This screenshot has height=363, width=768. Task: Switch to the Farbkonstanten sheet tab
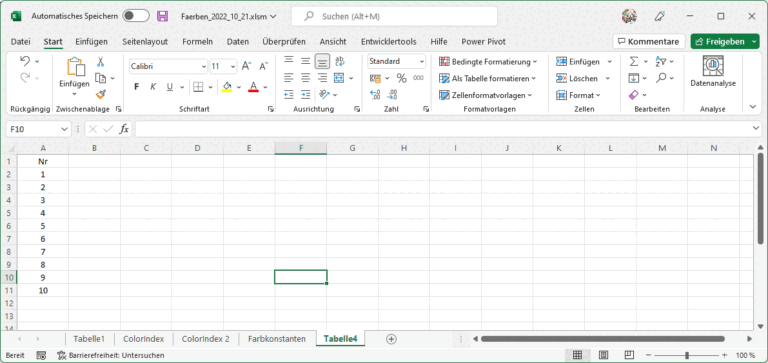[x=277, y=339]
